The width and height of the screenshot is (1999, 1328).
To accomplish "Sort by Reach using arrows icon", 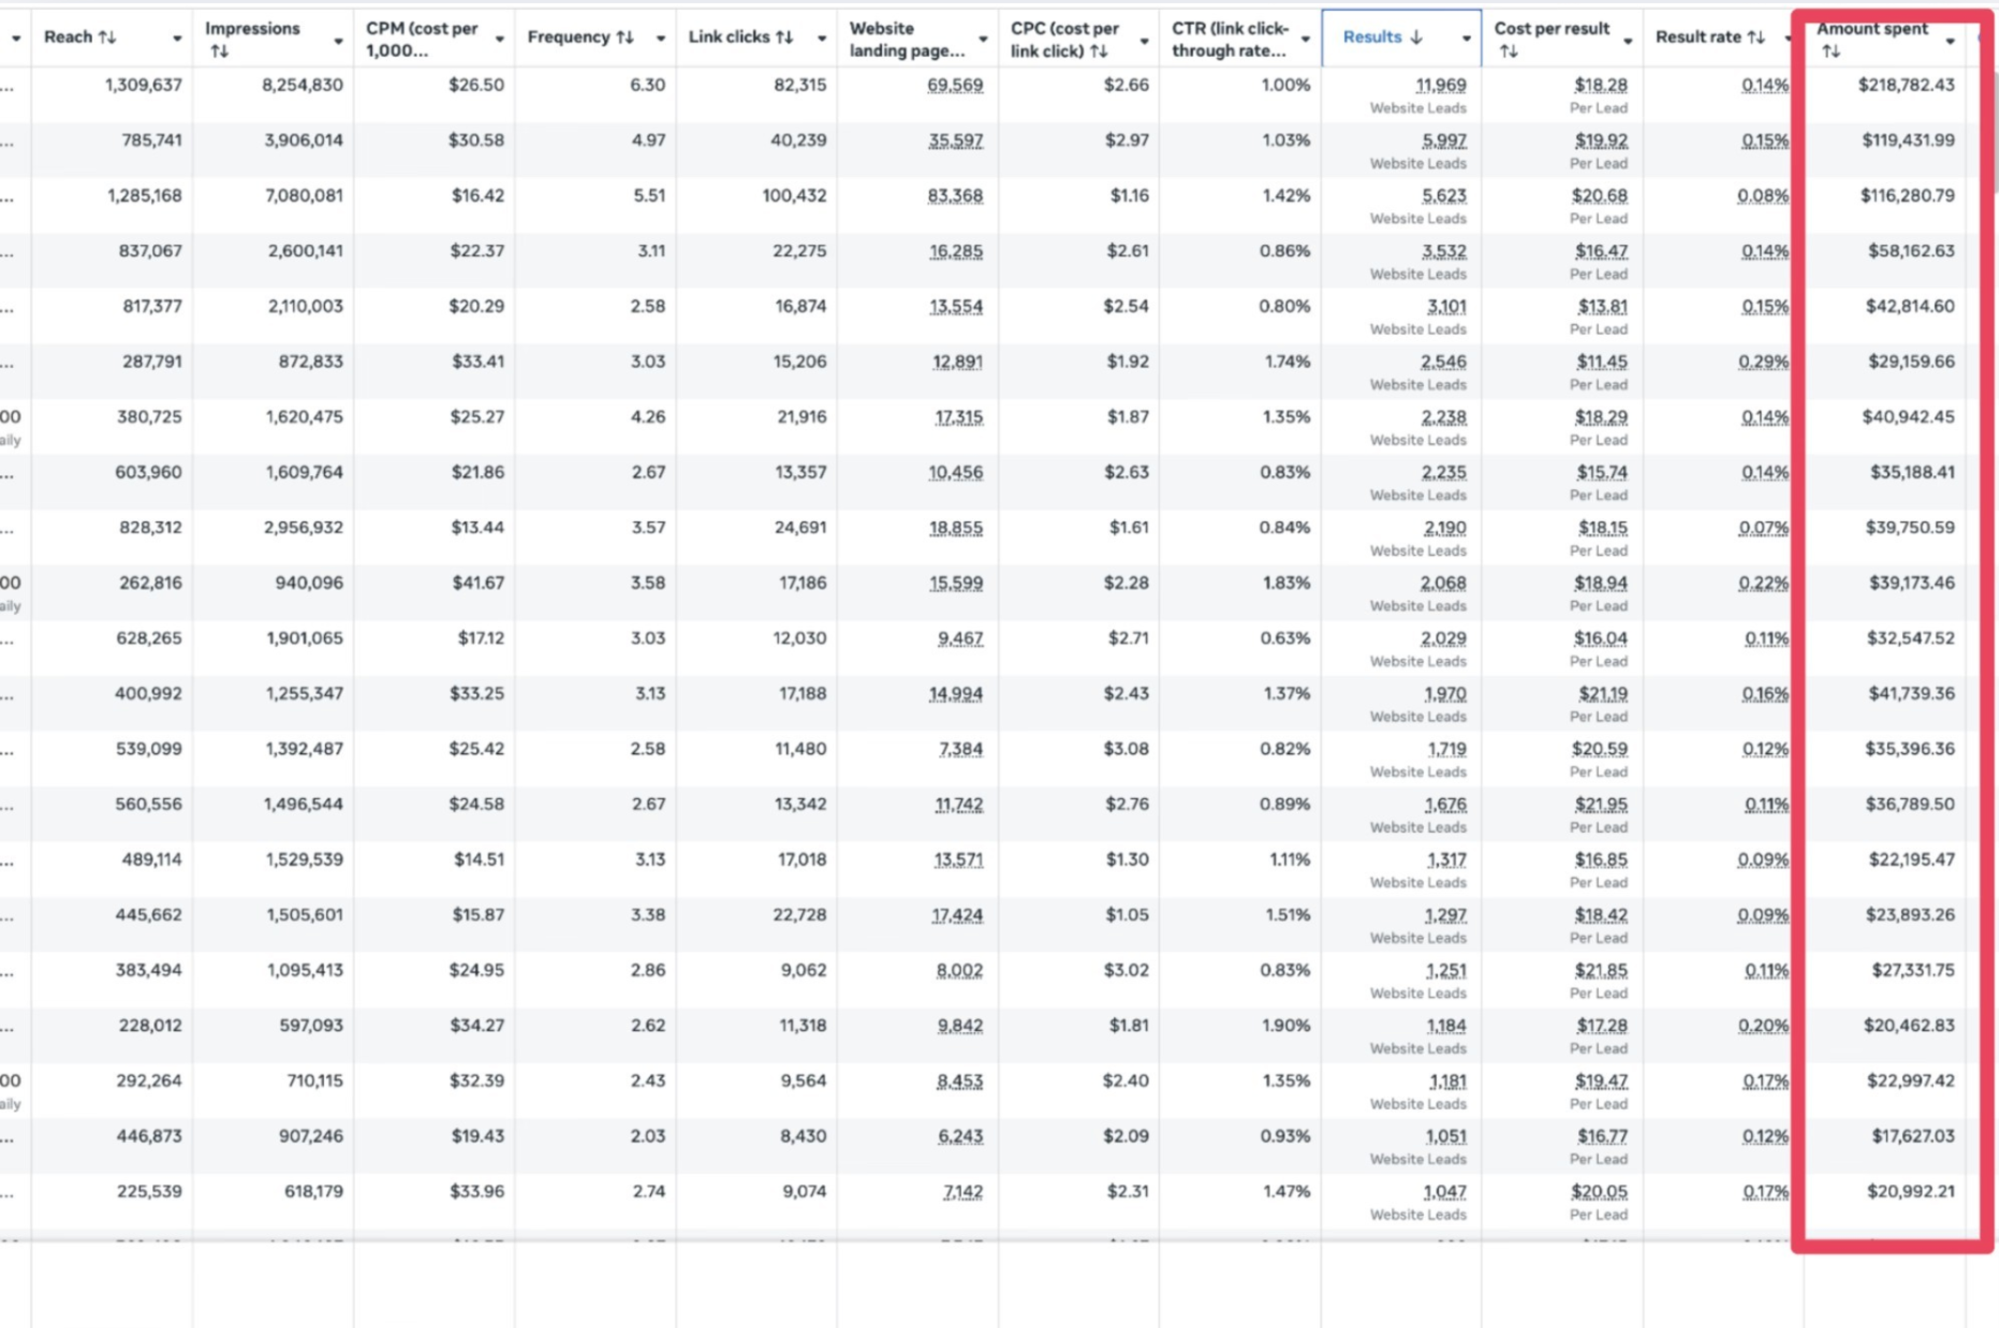I will pos(108,37).
